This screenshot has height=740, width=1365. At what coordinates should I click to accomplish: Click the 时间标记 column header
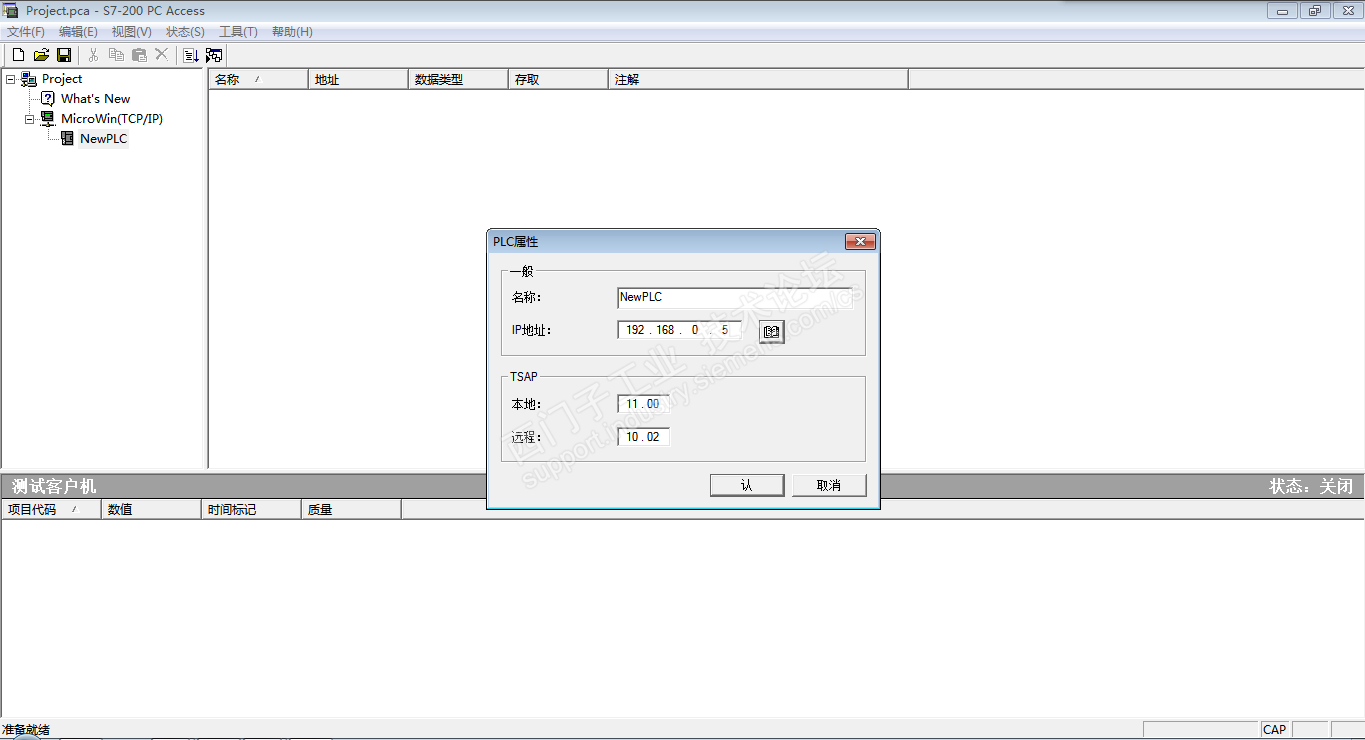(x=251, y=510)
